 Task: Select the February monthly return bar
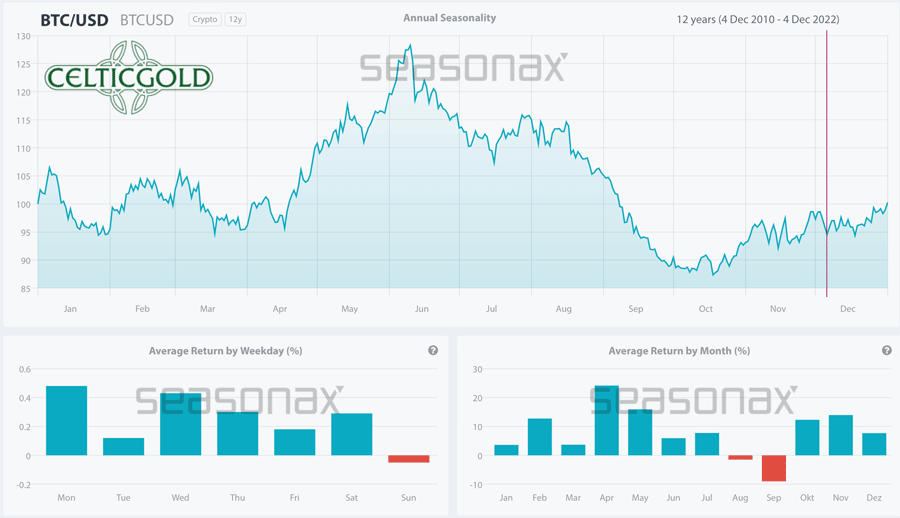pyautogui.click(x=540, y=437)
